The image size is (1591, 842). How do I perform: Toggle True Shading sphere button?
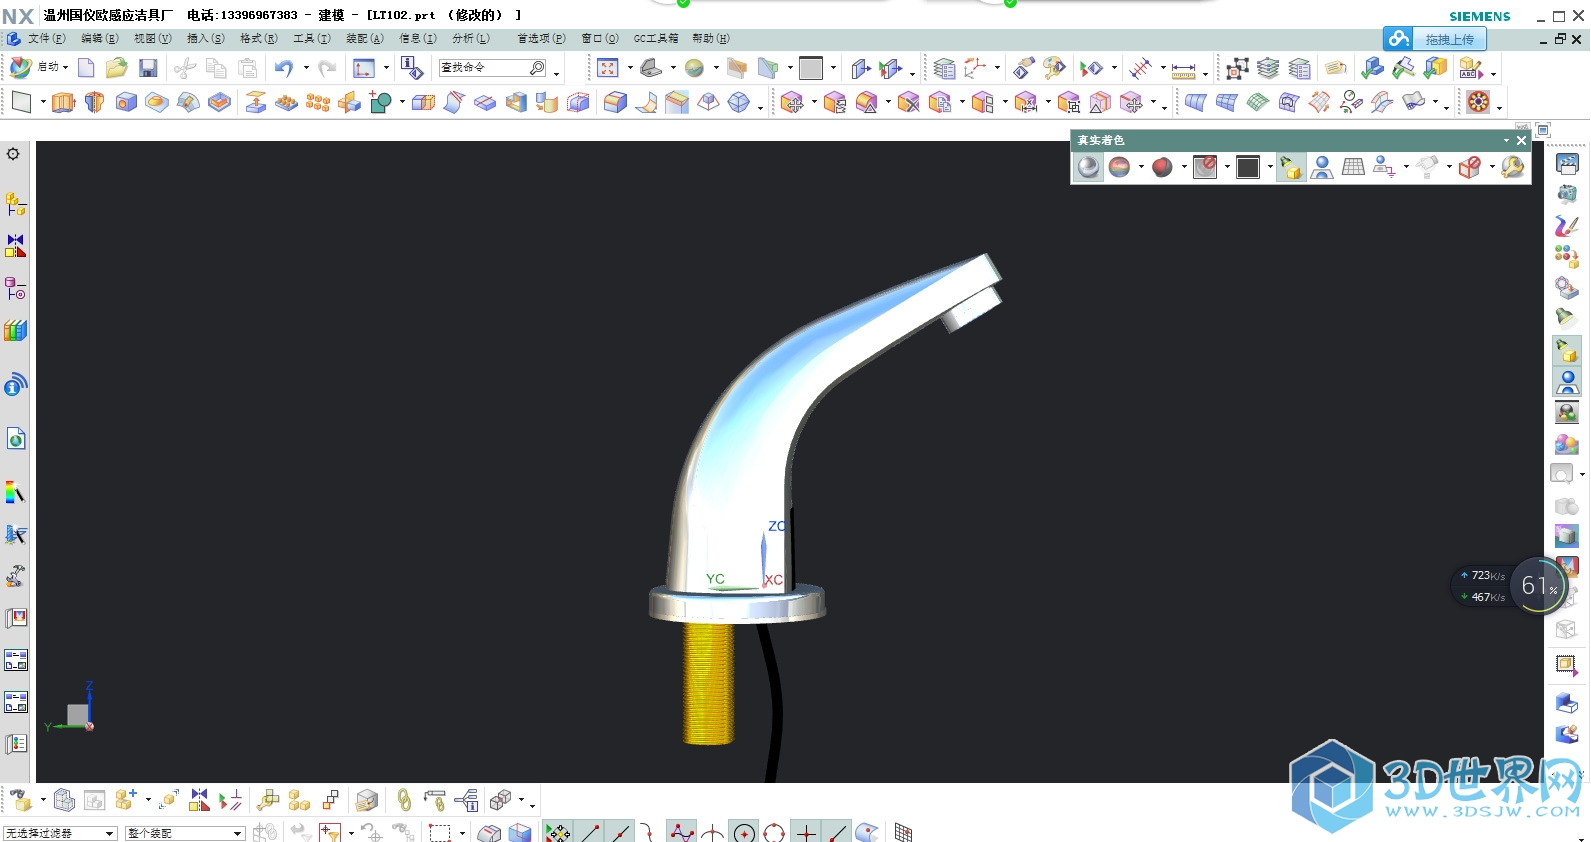1088,167
